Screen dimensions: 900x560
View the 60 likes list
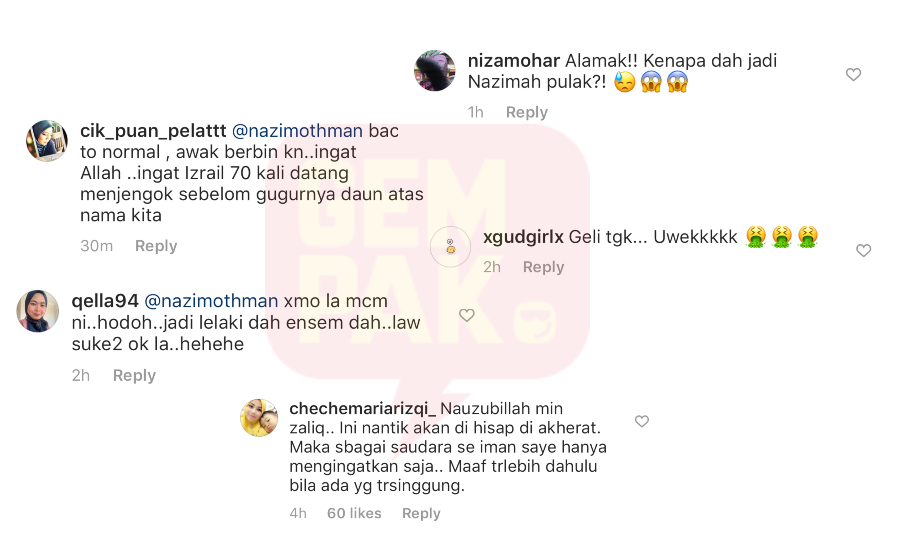354,513
